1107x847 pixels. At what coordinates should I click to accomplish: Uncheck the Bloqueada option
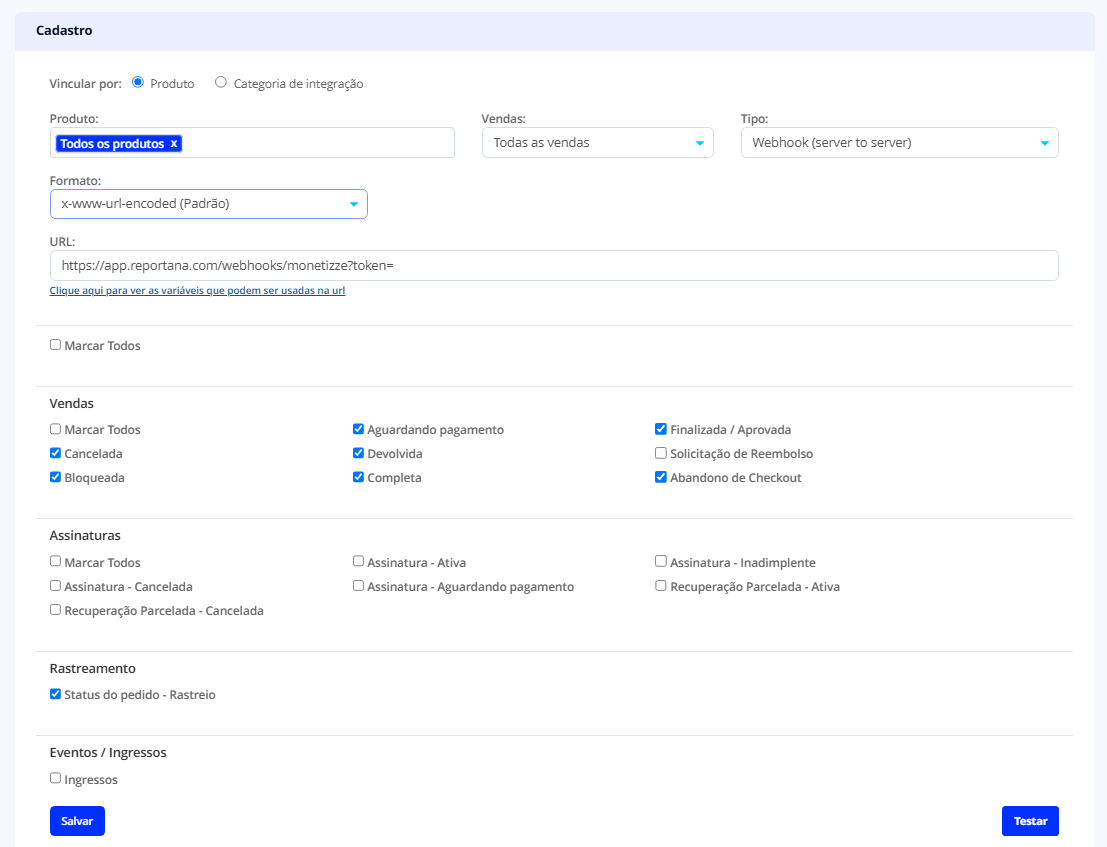tap(55, 477)
